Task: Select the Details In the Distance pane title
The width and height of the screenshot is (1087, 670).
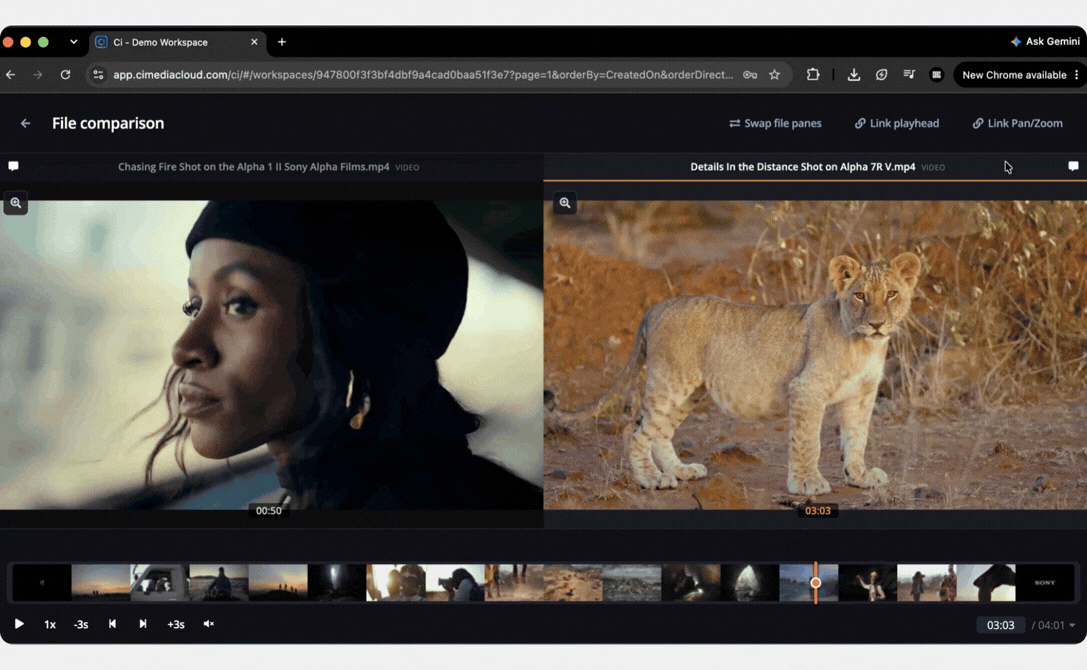Action: coord(803,167)
